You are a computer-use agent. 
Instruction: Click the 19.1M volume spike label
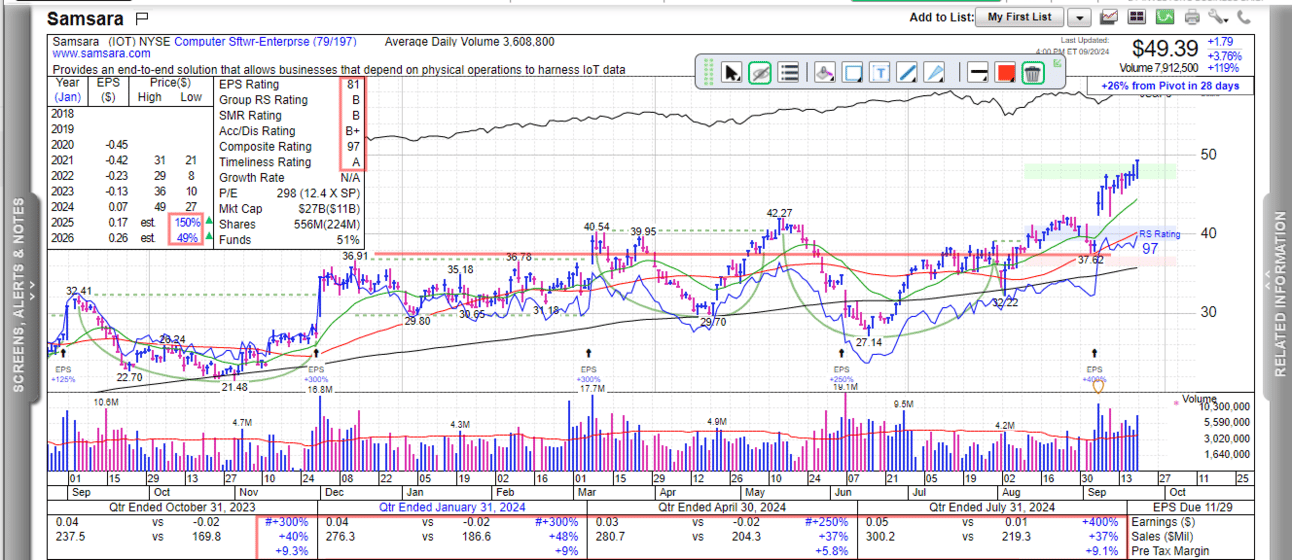pyautogui.click(x=844, y=388)
